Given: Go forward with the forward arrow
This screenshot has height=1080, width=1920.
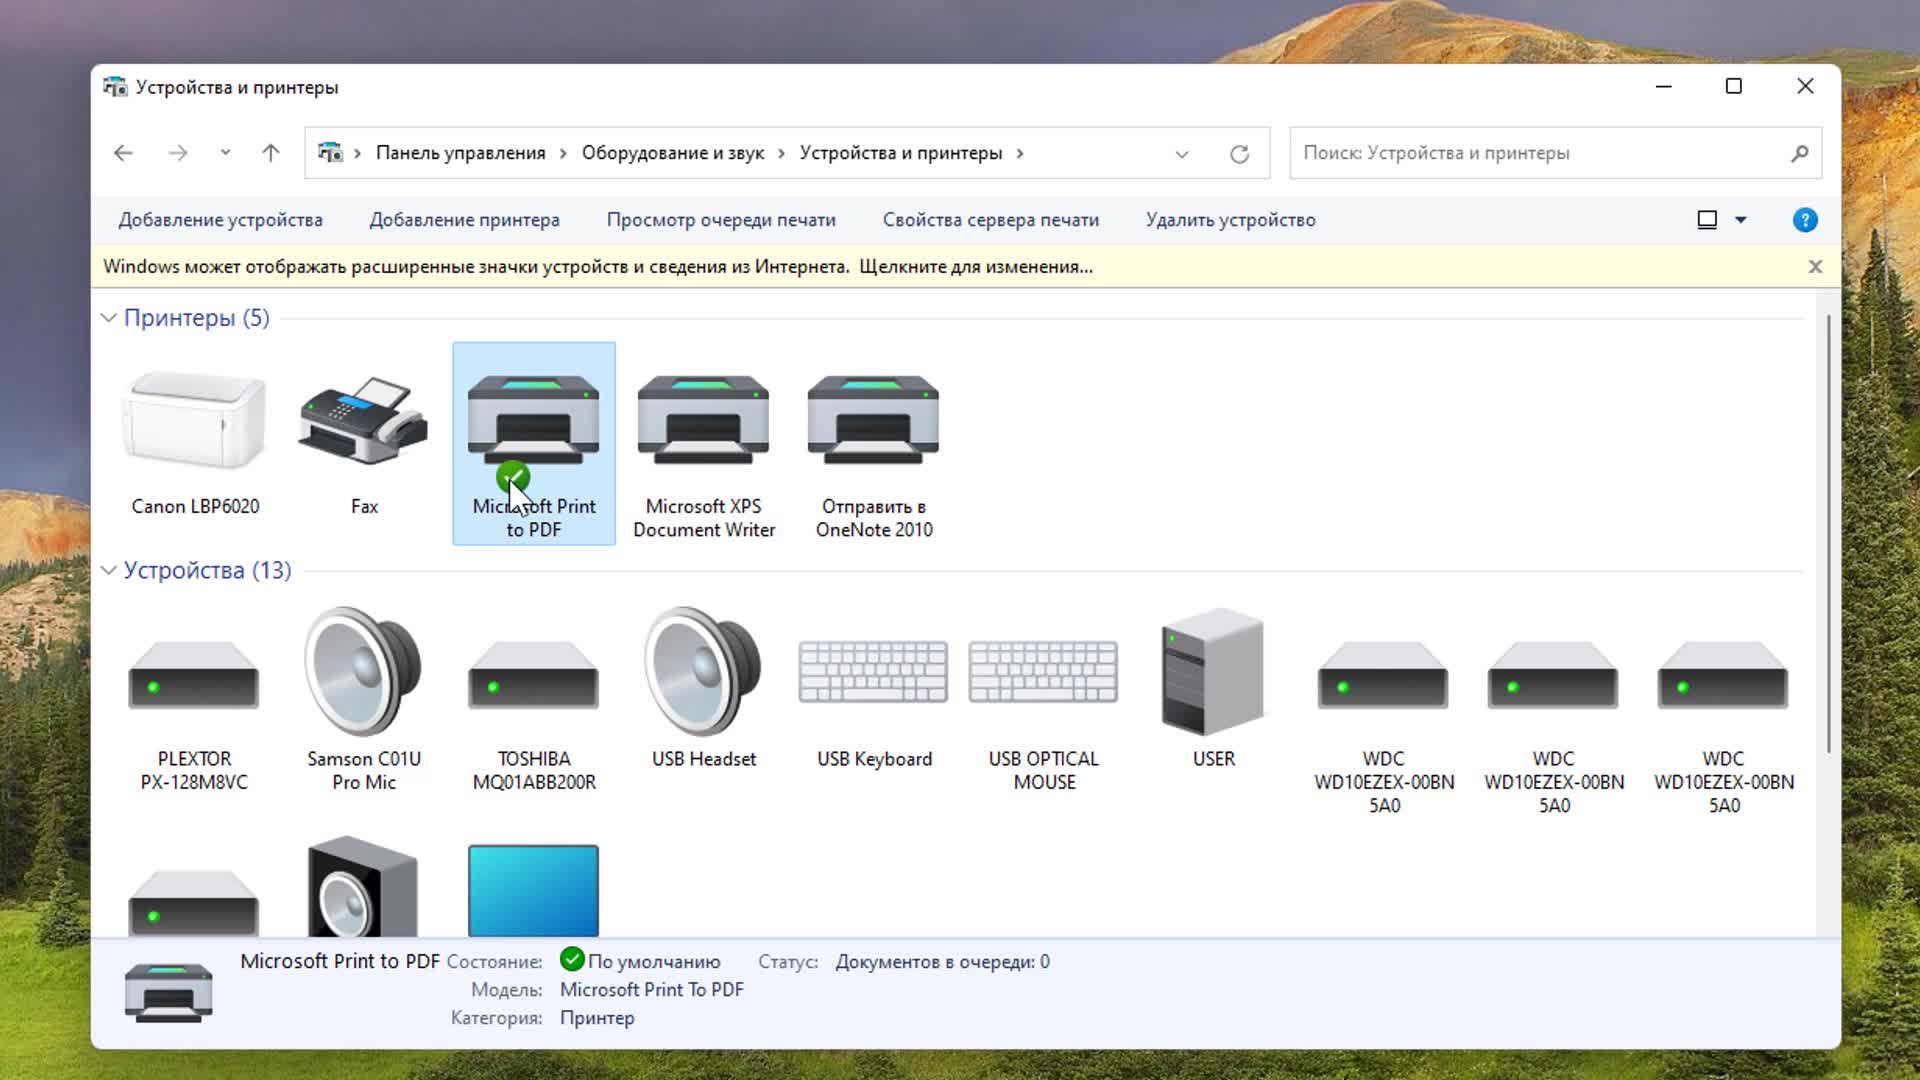Looking at the screenshot, I should [177, 153].
